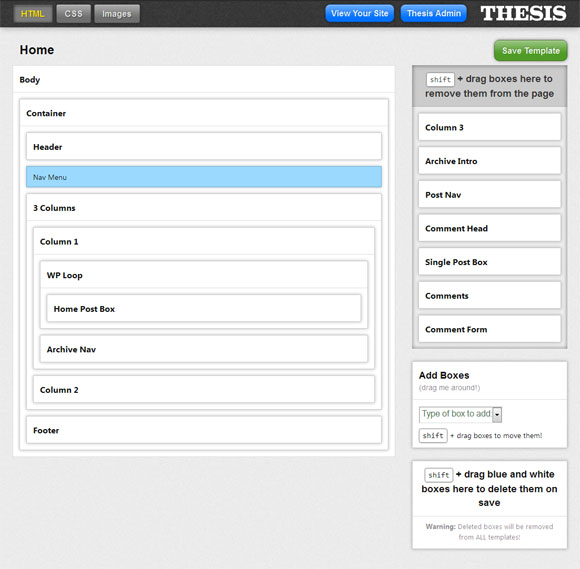This screenshot has width=580, height=569.
Task: Click the shift key hint in removal area
Action: point(440,80)
